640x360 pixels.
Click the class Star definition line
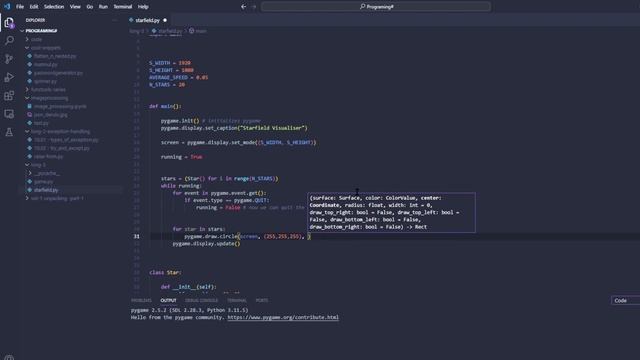pyautogui.click(x=165, y=272)
